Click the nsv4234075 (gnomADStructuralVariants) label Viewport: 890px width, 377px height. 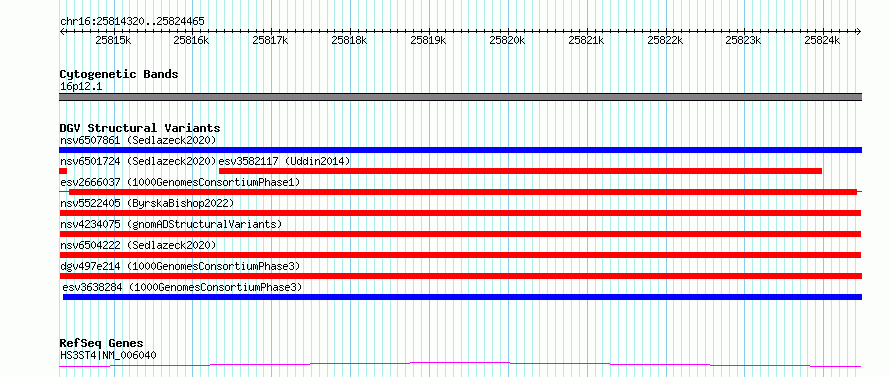pos(171,224)
